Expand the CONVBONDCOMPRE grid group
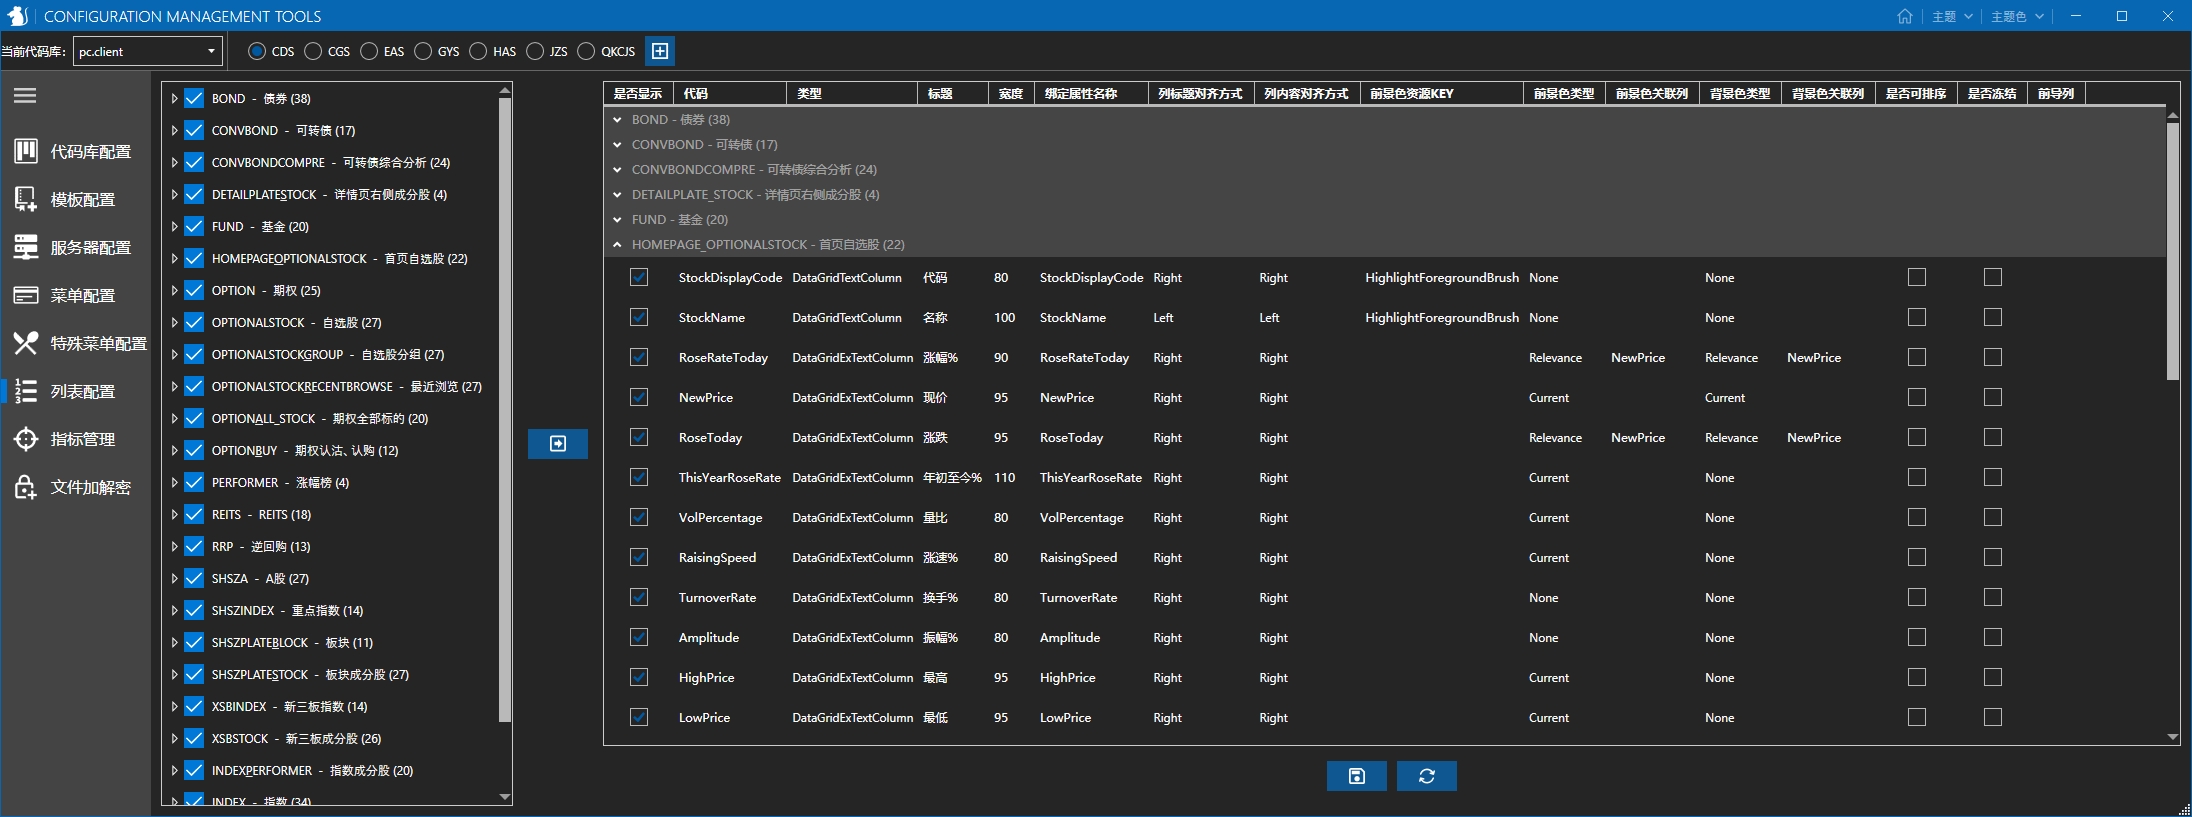The image size is (2192, 817). 617,169
